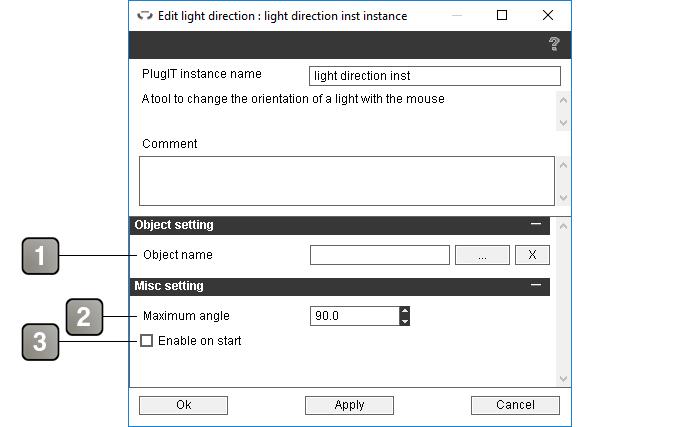Click the Apply button
The height and width of the screenshot is (427, 700).
point(350,405)
